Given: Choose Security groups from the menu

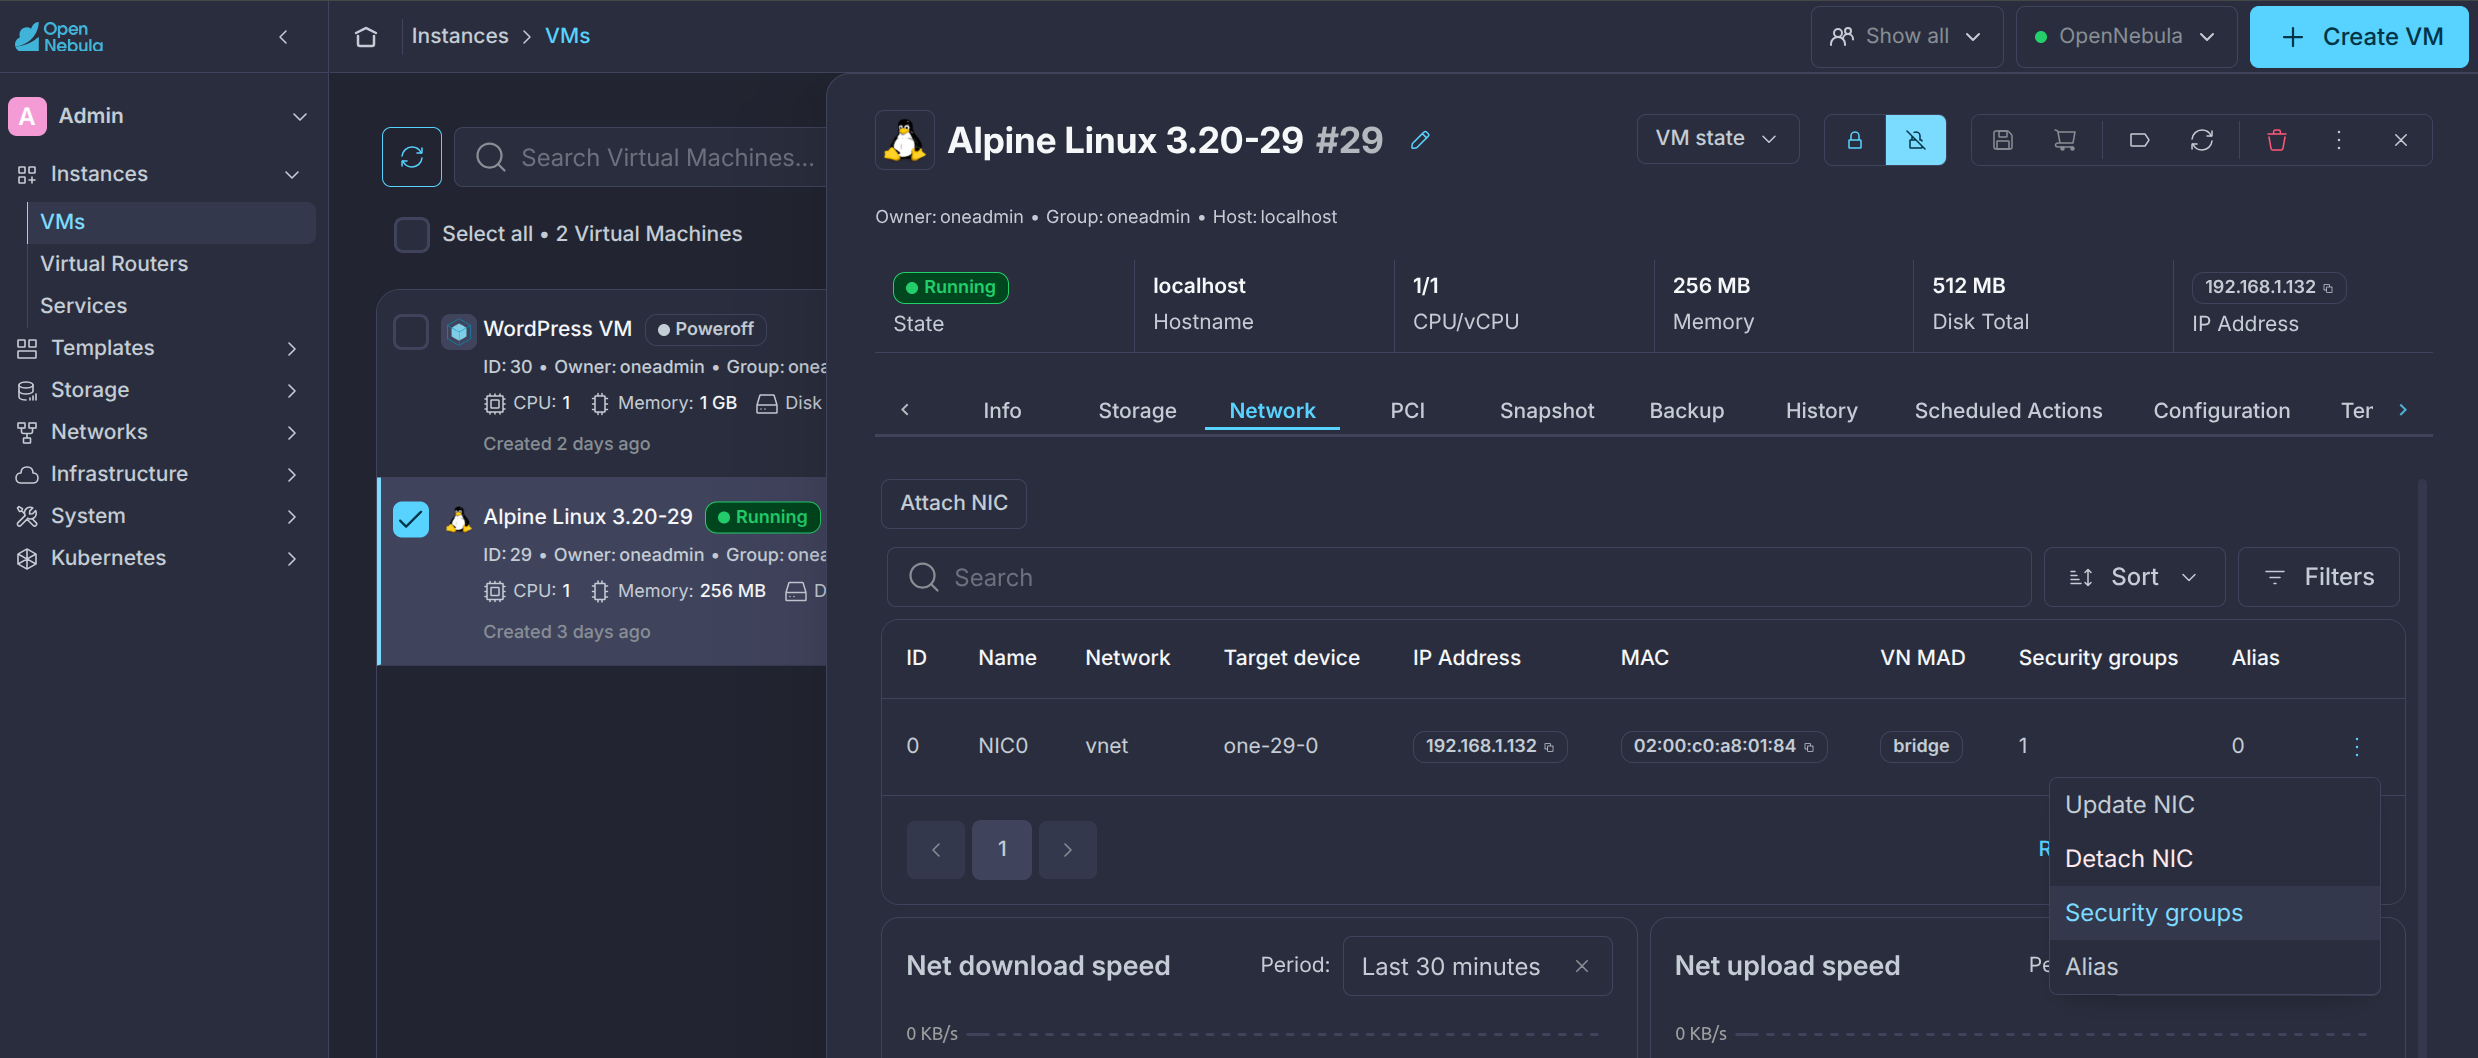Looking at the screenshot, I should point(2214,913).
